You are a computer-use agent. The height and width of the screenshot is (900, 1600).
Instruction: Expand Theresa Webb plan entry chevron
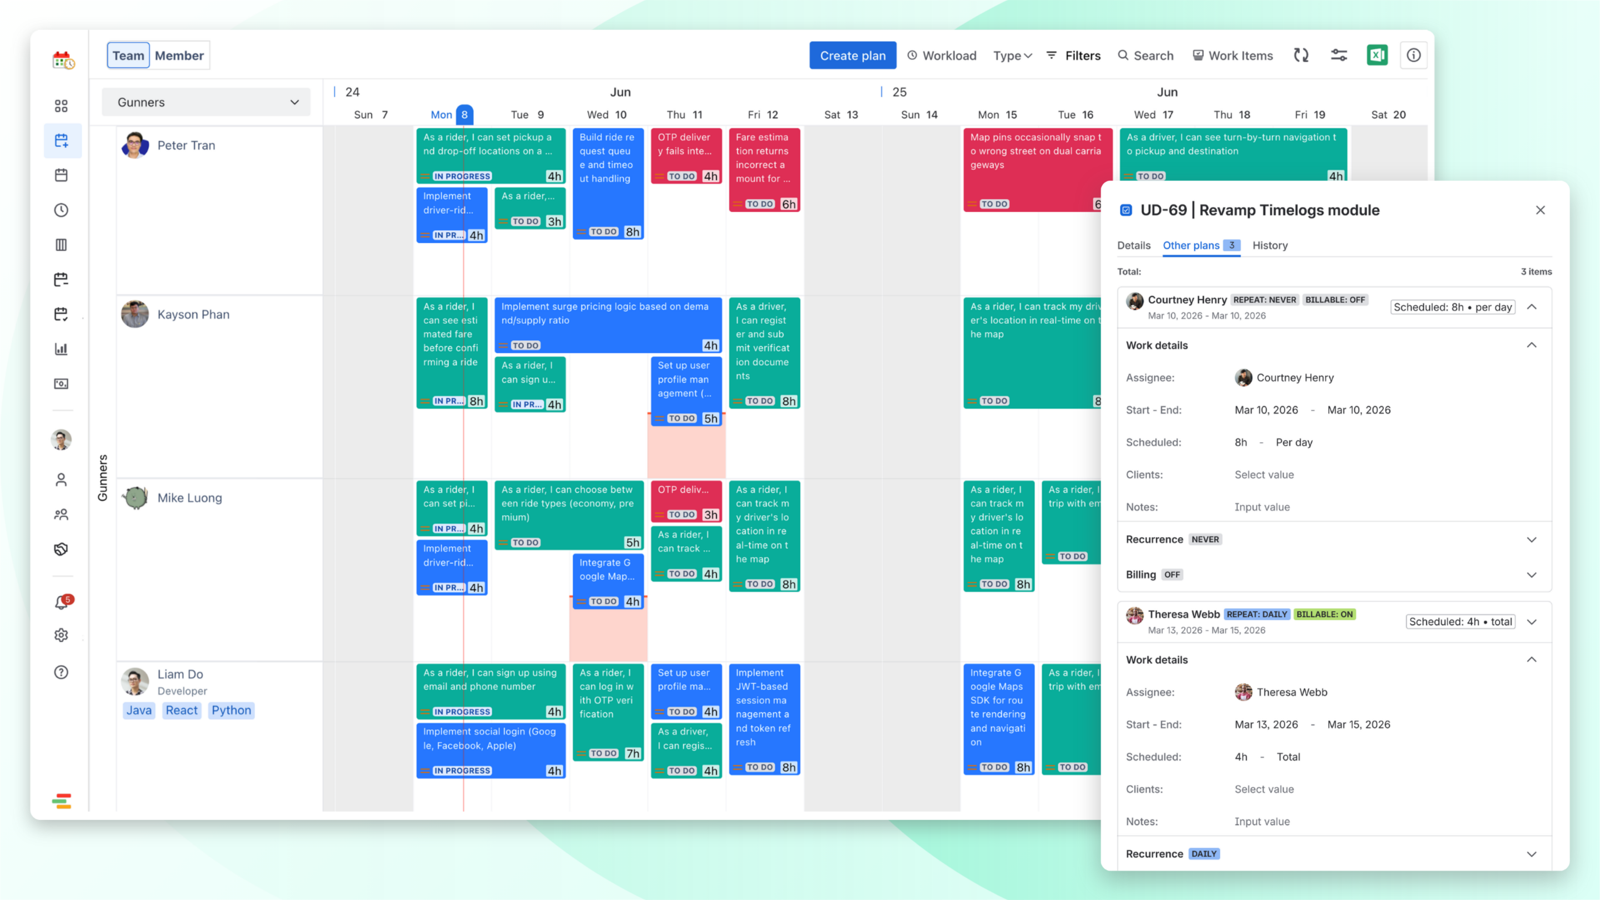pyautogui.click(x=1532, y=622)
